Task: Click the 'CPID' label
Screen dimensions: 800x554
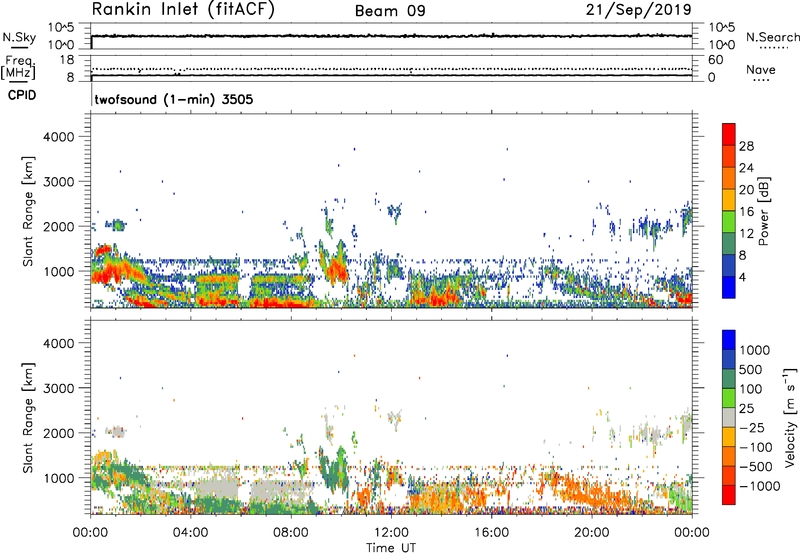Action: (x=22, y=95)
